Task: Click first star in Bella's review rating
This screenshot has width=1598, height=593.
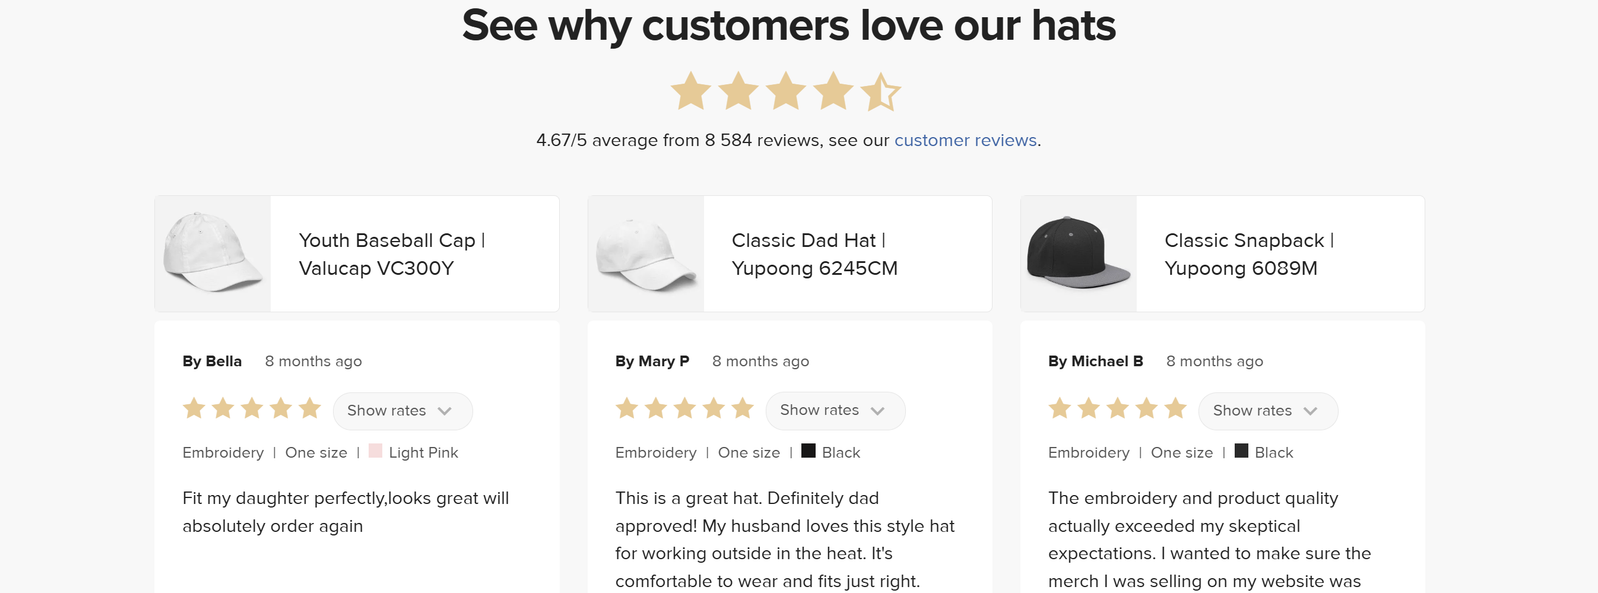Action: click(x=194, y=408)
